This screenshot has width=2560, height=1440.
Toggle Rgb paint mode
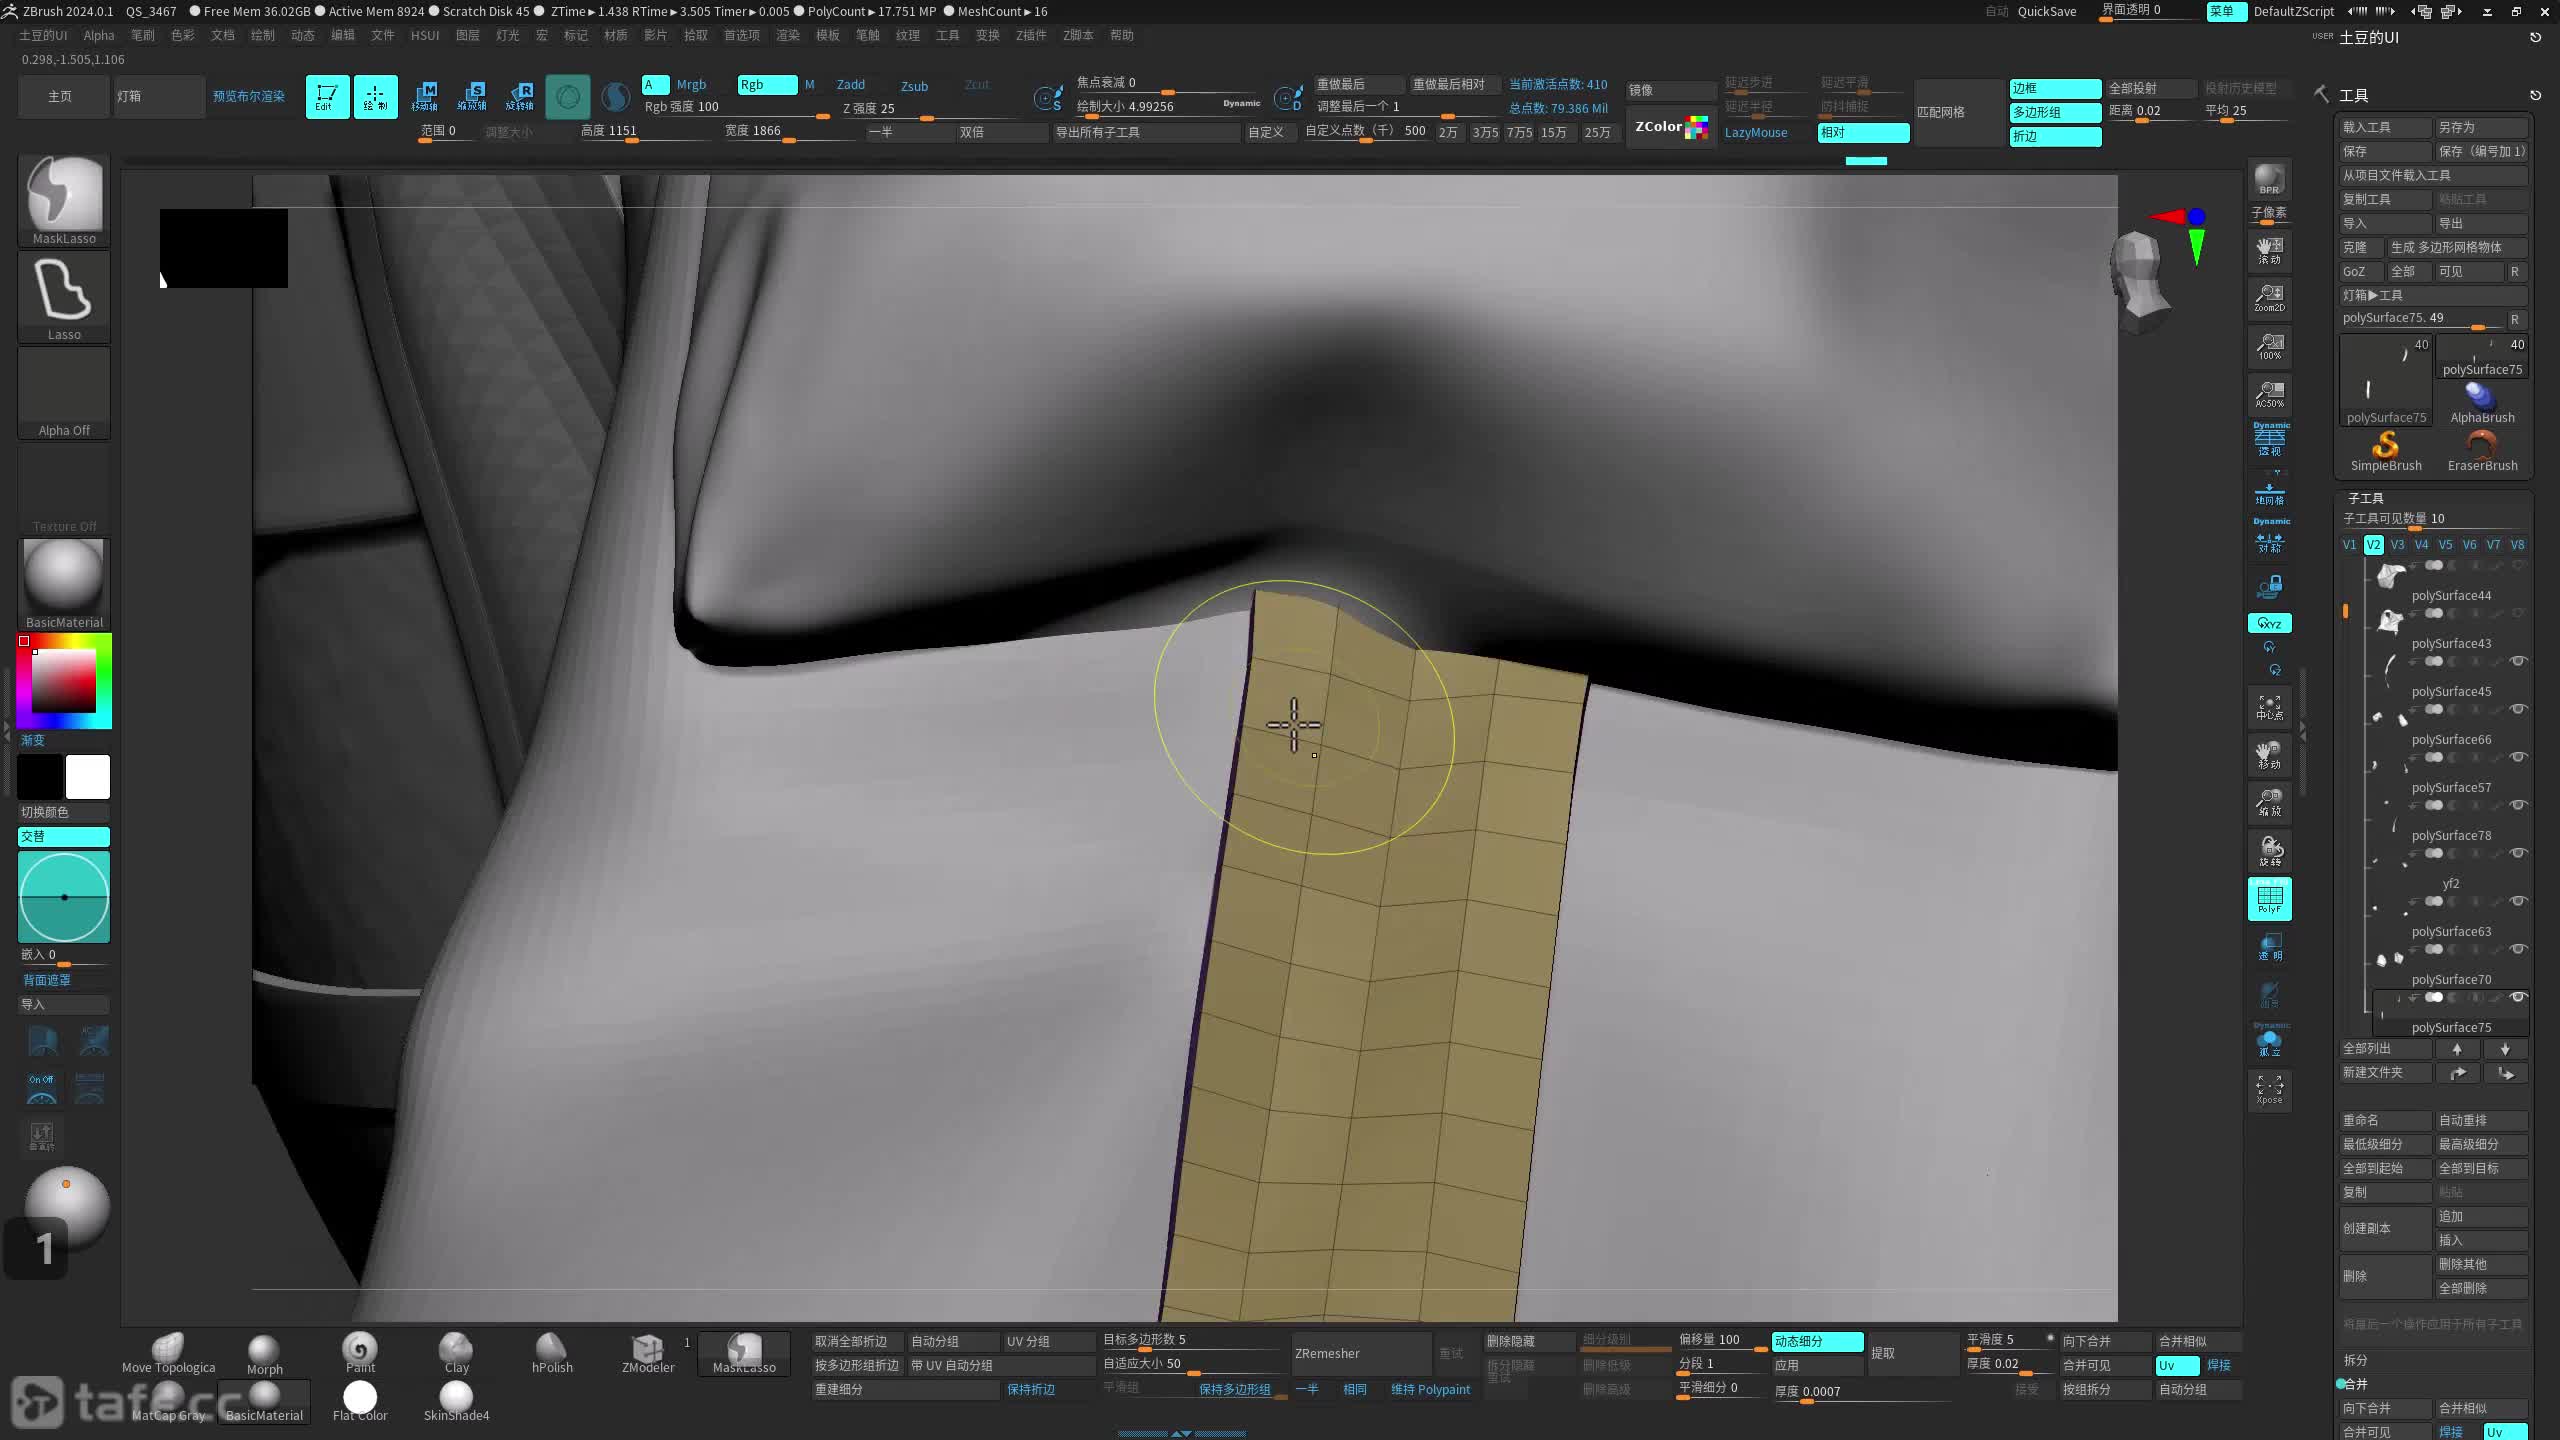click(x=767, y=85)
